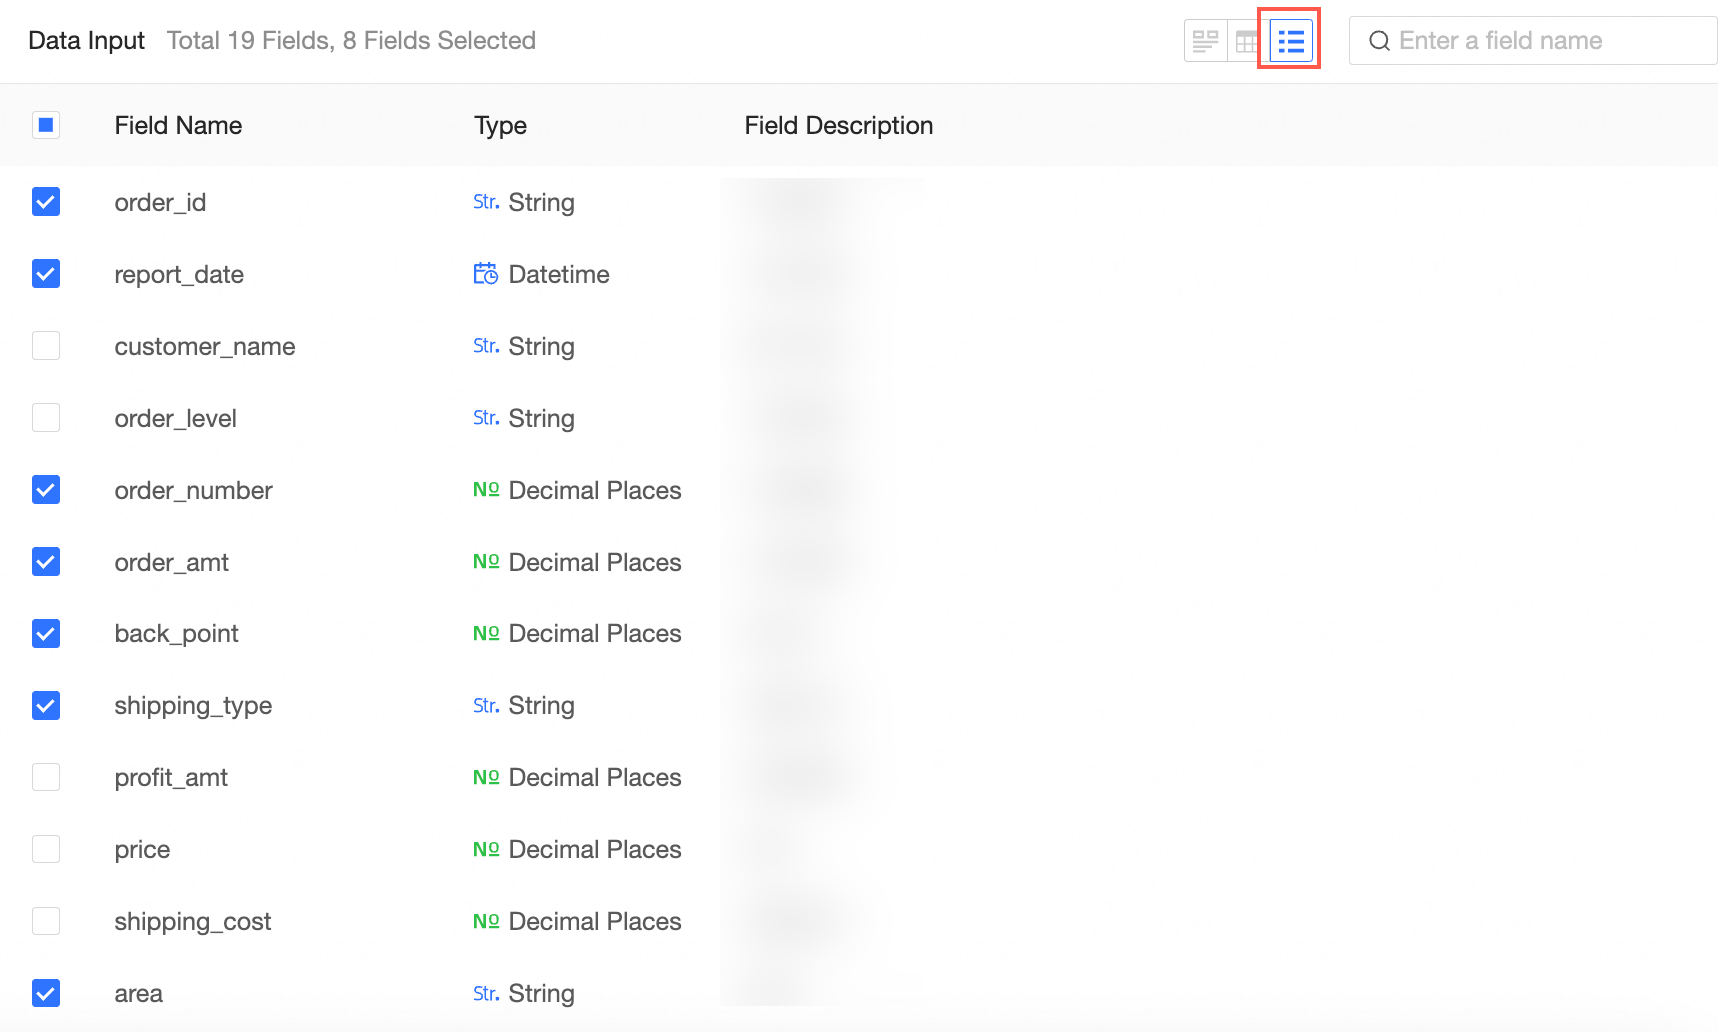Click the Datetime type label for report_date

[x=559, y=274]
